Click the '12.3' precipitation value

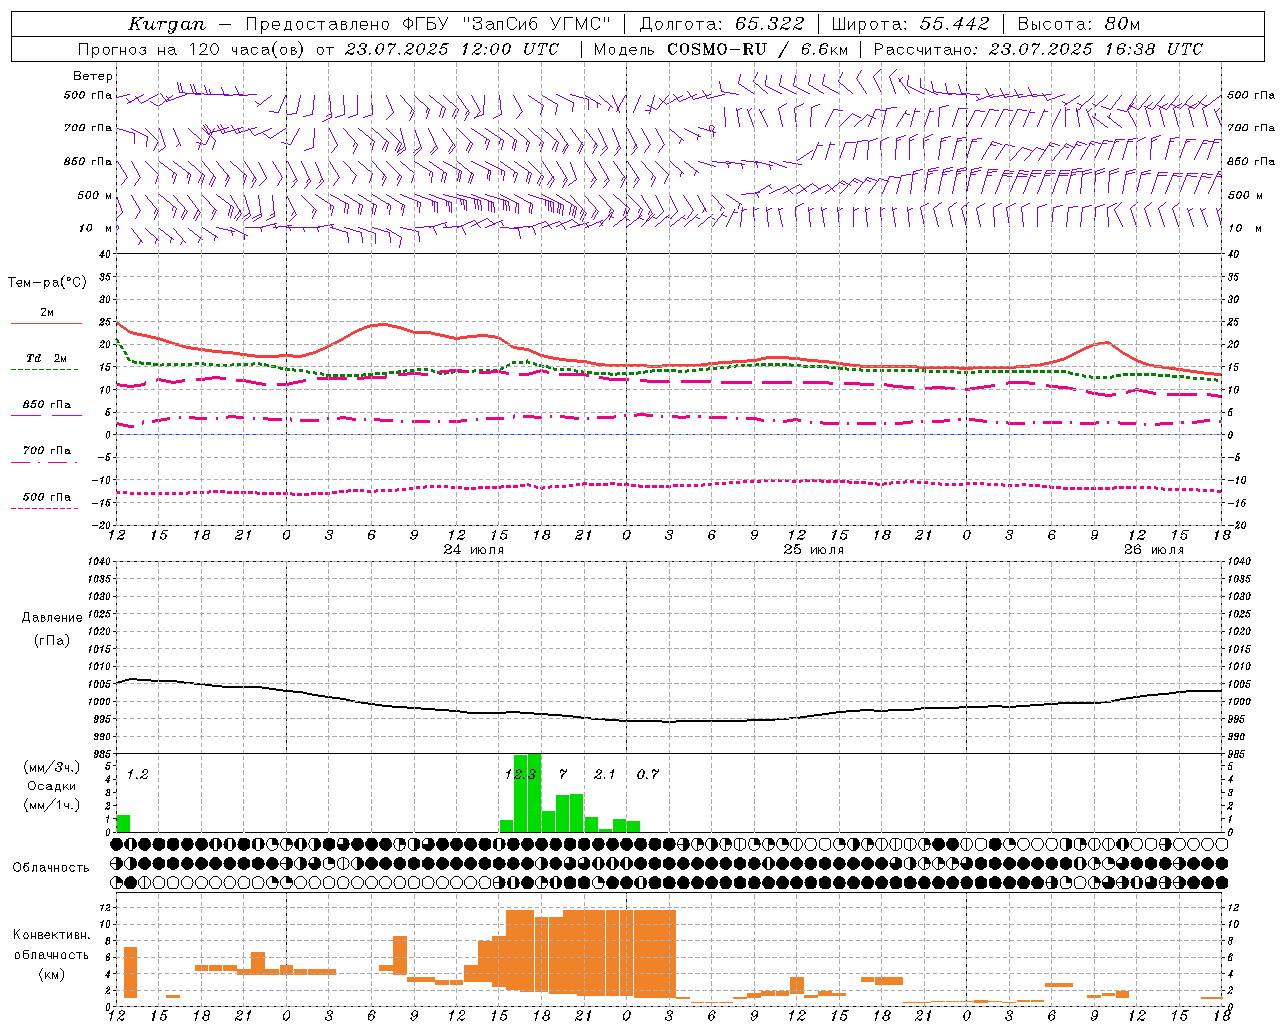point(521,774)
